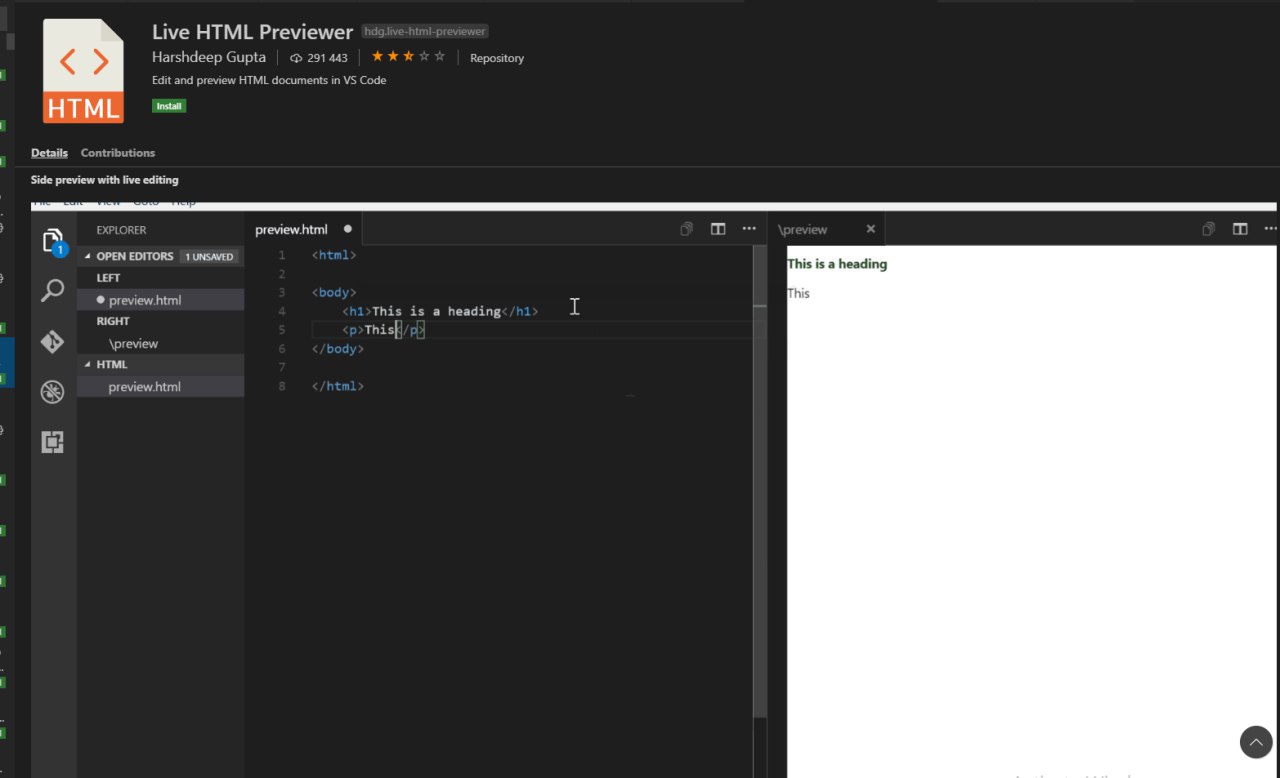Click the scroll-to-top round arrow button

click(x=1256, y=742)
